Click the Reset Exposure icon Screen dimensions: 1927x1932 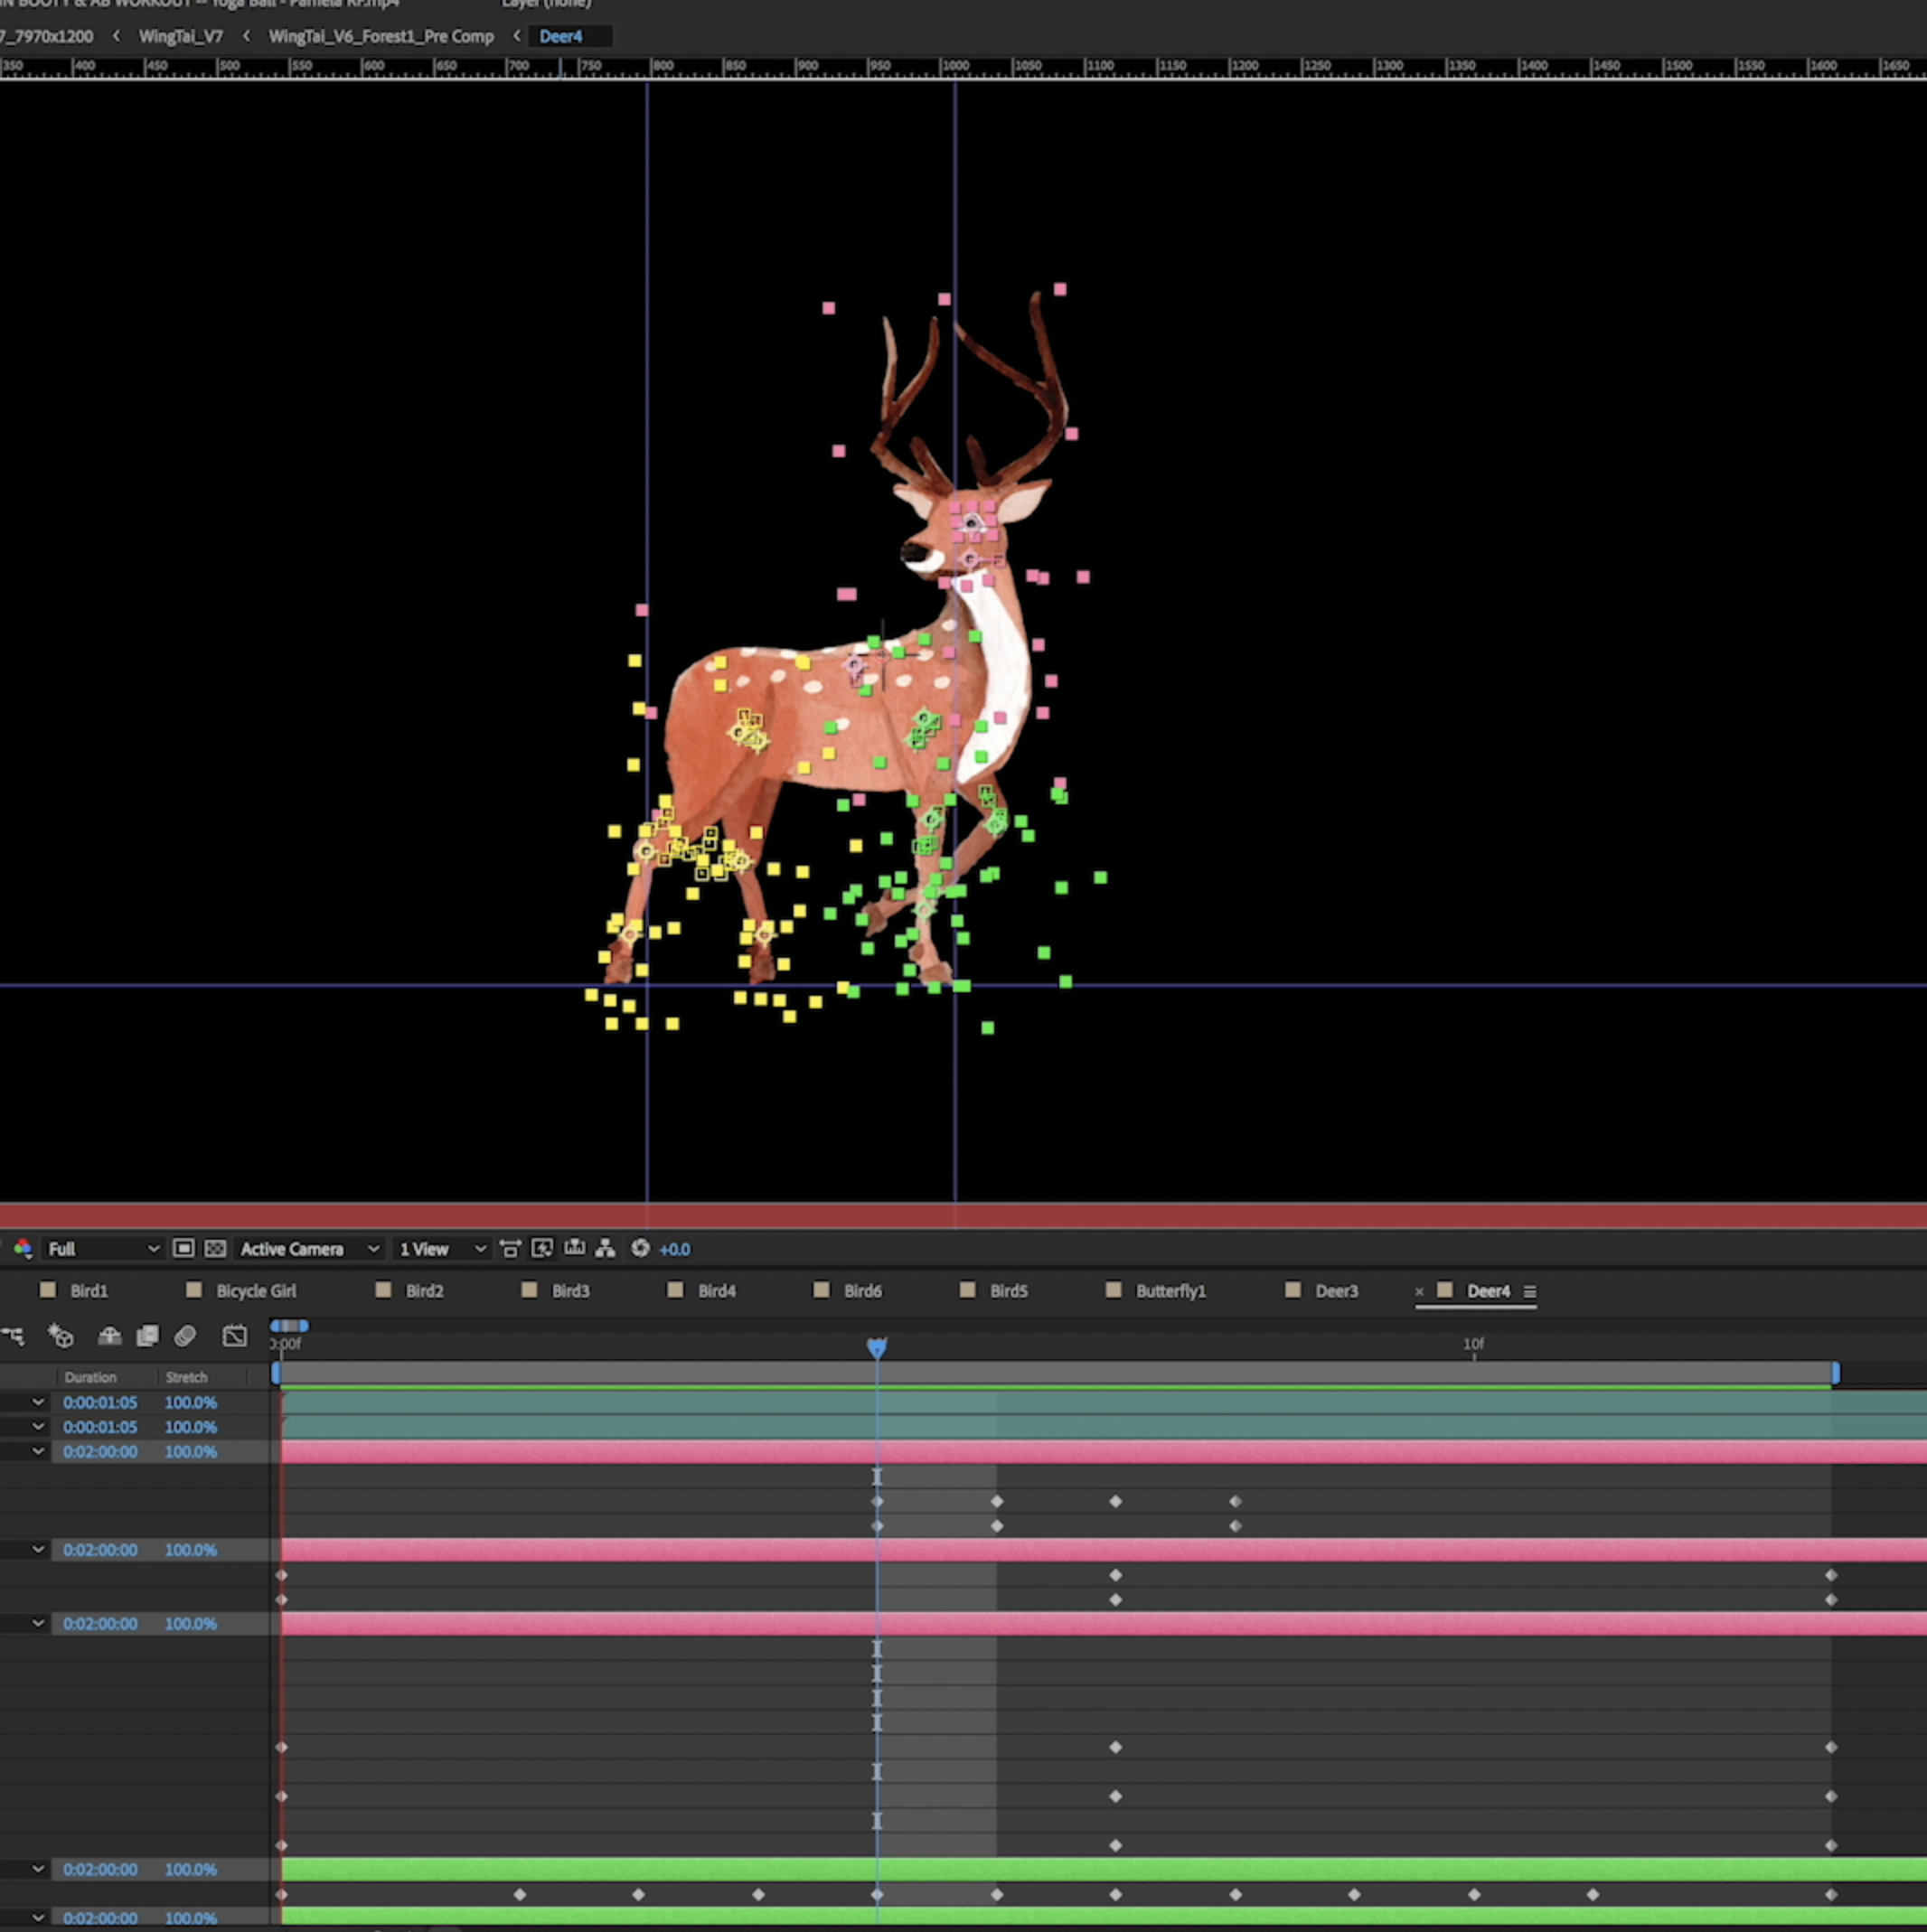(x=640, y=1248)
